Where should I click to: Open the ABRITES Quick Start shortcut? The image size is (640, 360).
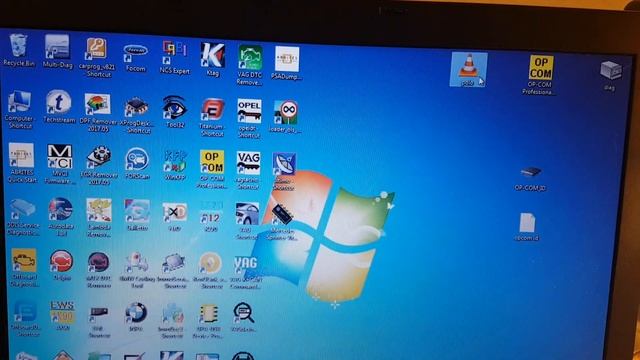pyautogui.click(x=21, y=155)
